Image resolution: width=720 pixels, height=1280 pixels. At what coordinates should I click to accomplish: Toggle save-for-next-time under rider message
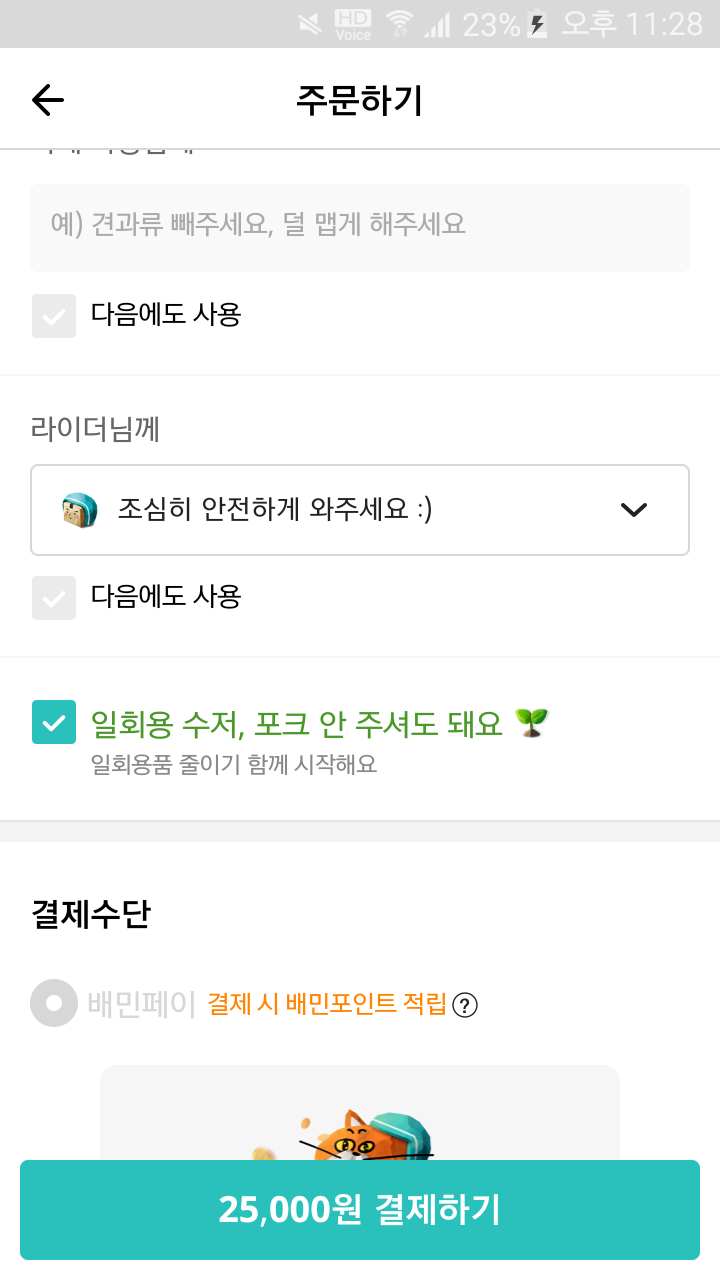tap(54, 598)
